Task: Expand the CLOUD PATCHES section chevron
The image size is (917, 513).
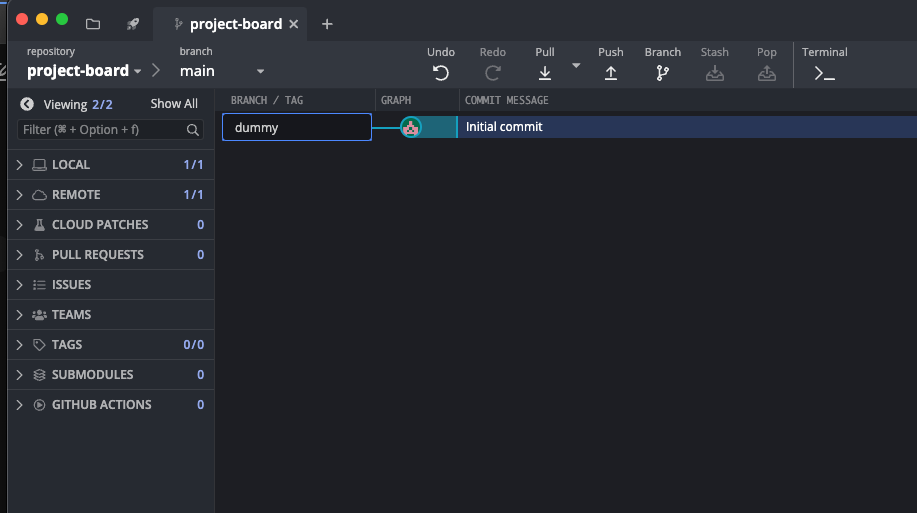Action: [19, 225]
